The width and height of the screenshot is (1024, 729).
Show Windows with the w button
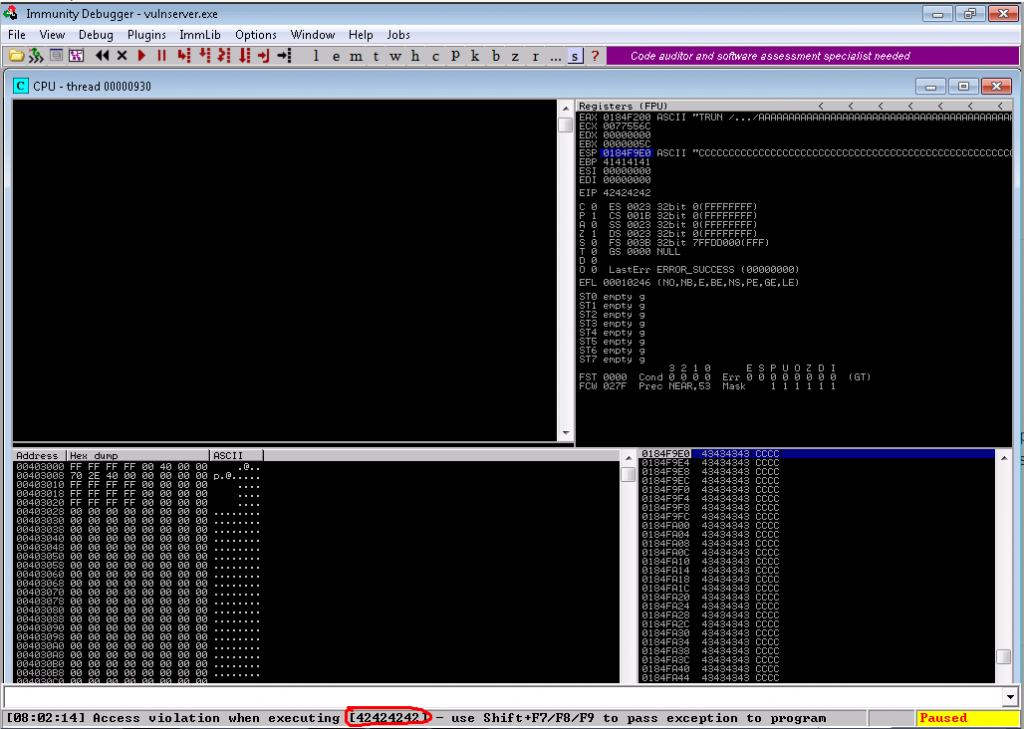[x=395, y=56]
